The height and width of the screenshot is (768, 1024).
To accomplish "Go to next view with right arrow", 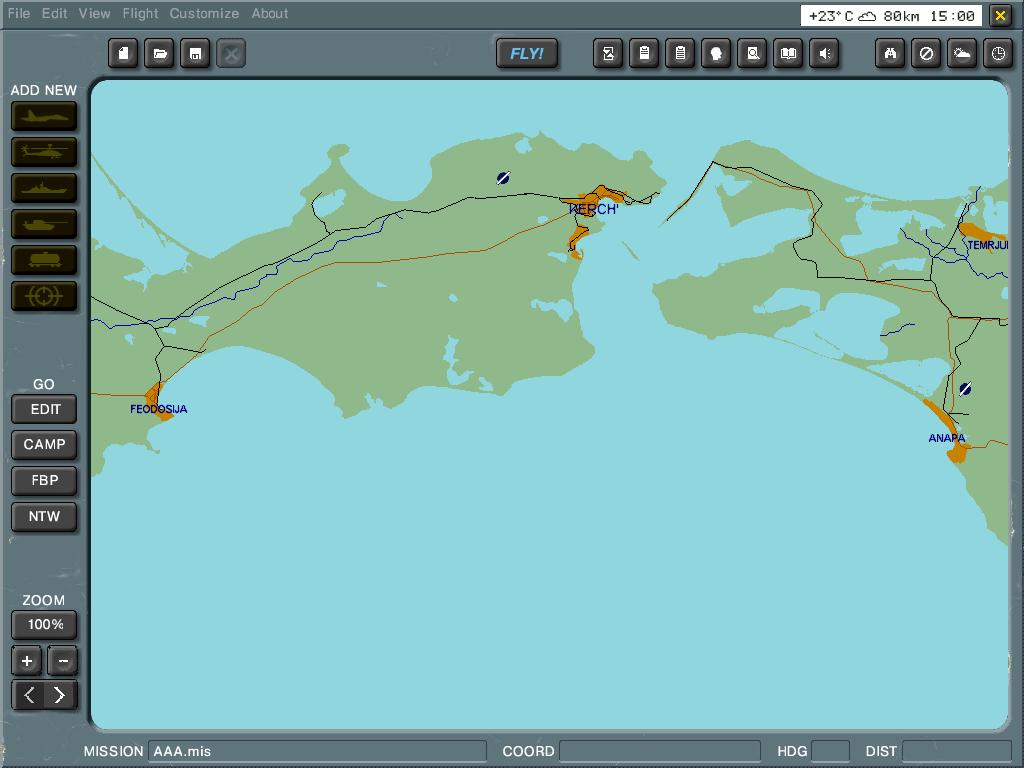I will (61, 696).
